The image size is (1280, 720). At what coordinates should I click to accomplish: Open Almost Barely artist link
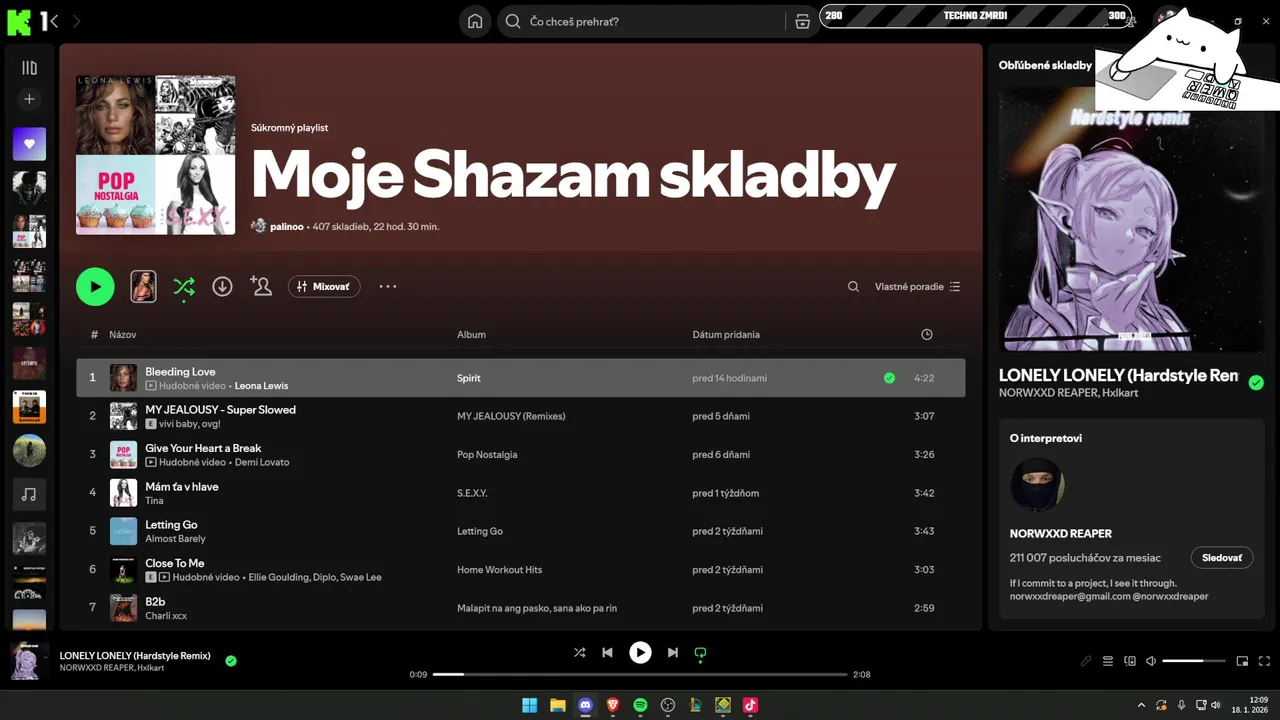click(175, 539)
